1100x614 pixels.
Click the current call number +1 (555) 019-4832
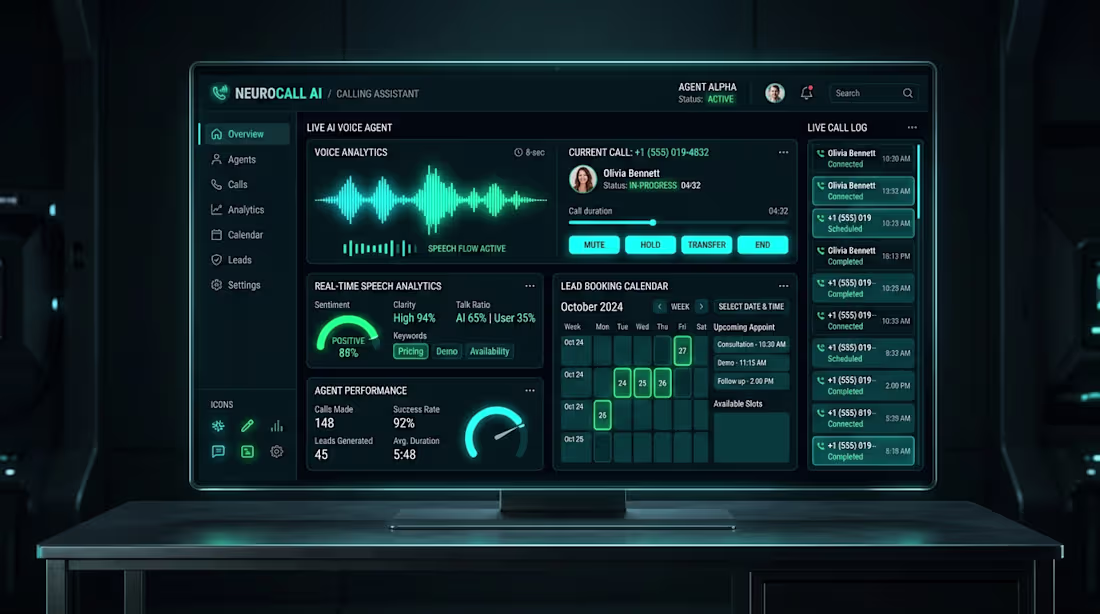coord(671,152)
